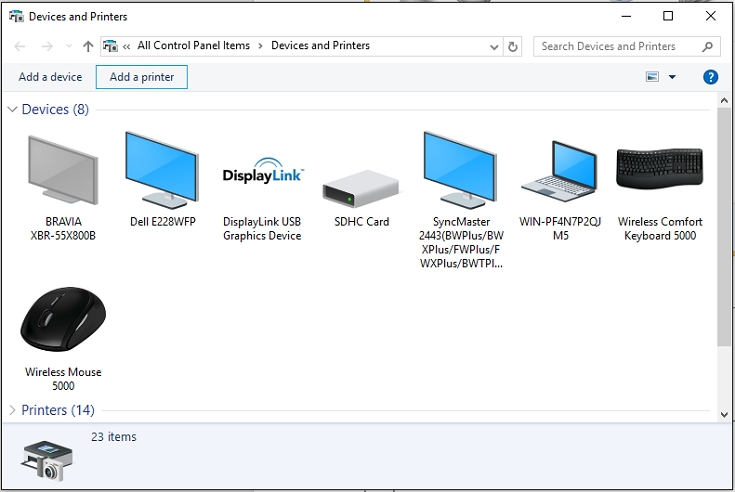Expand the hidden breadcrumb path chevrons
The image size is (735, 492).
pyautogui.click(x=127, y=46)
